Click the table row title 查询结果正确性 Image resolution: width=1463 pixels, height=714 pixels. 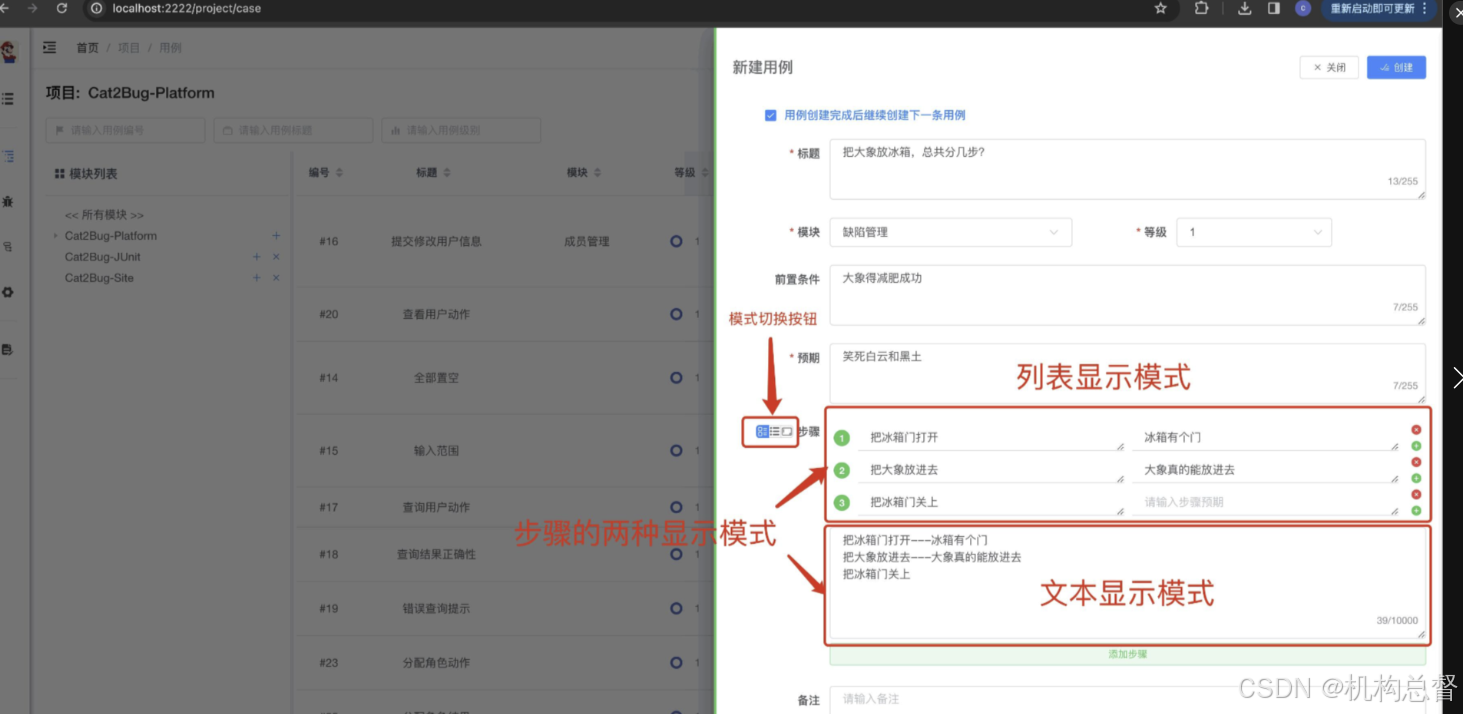tap(436, 554)
